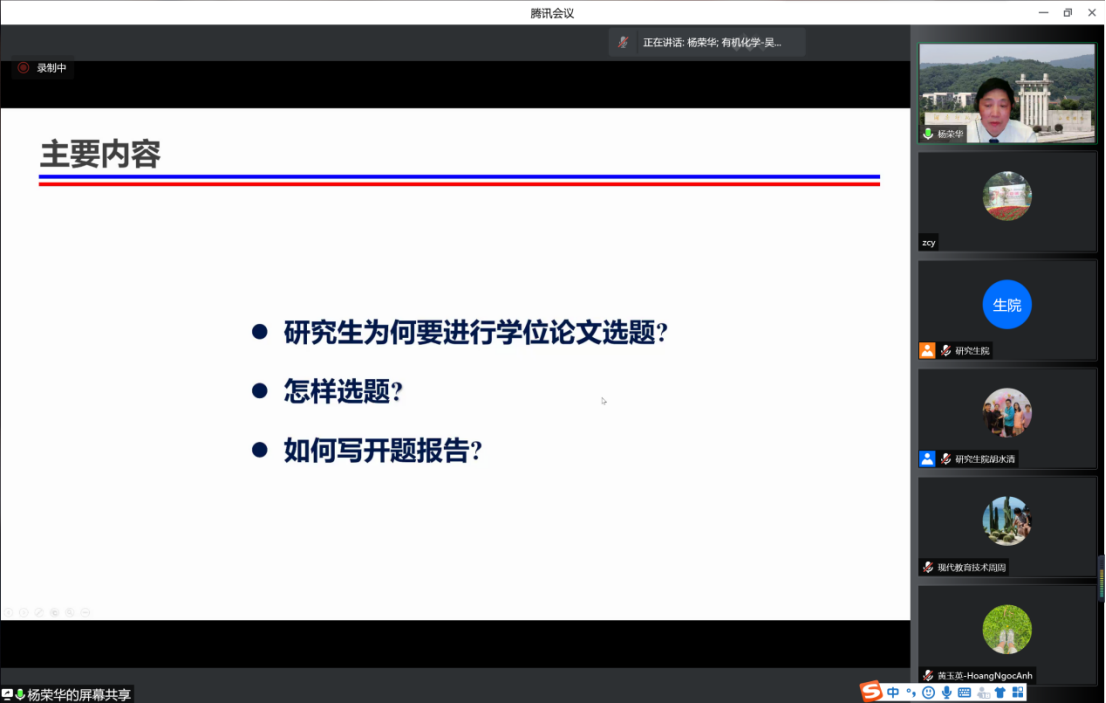The width and height of the screenshot is (1106, 703).
Task: Click the zcy participant name label
Action: (x=928, y=243)
